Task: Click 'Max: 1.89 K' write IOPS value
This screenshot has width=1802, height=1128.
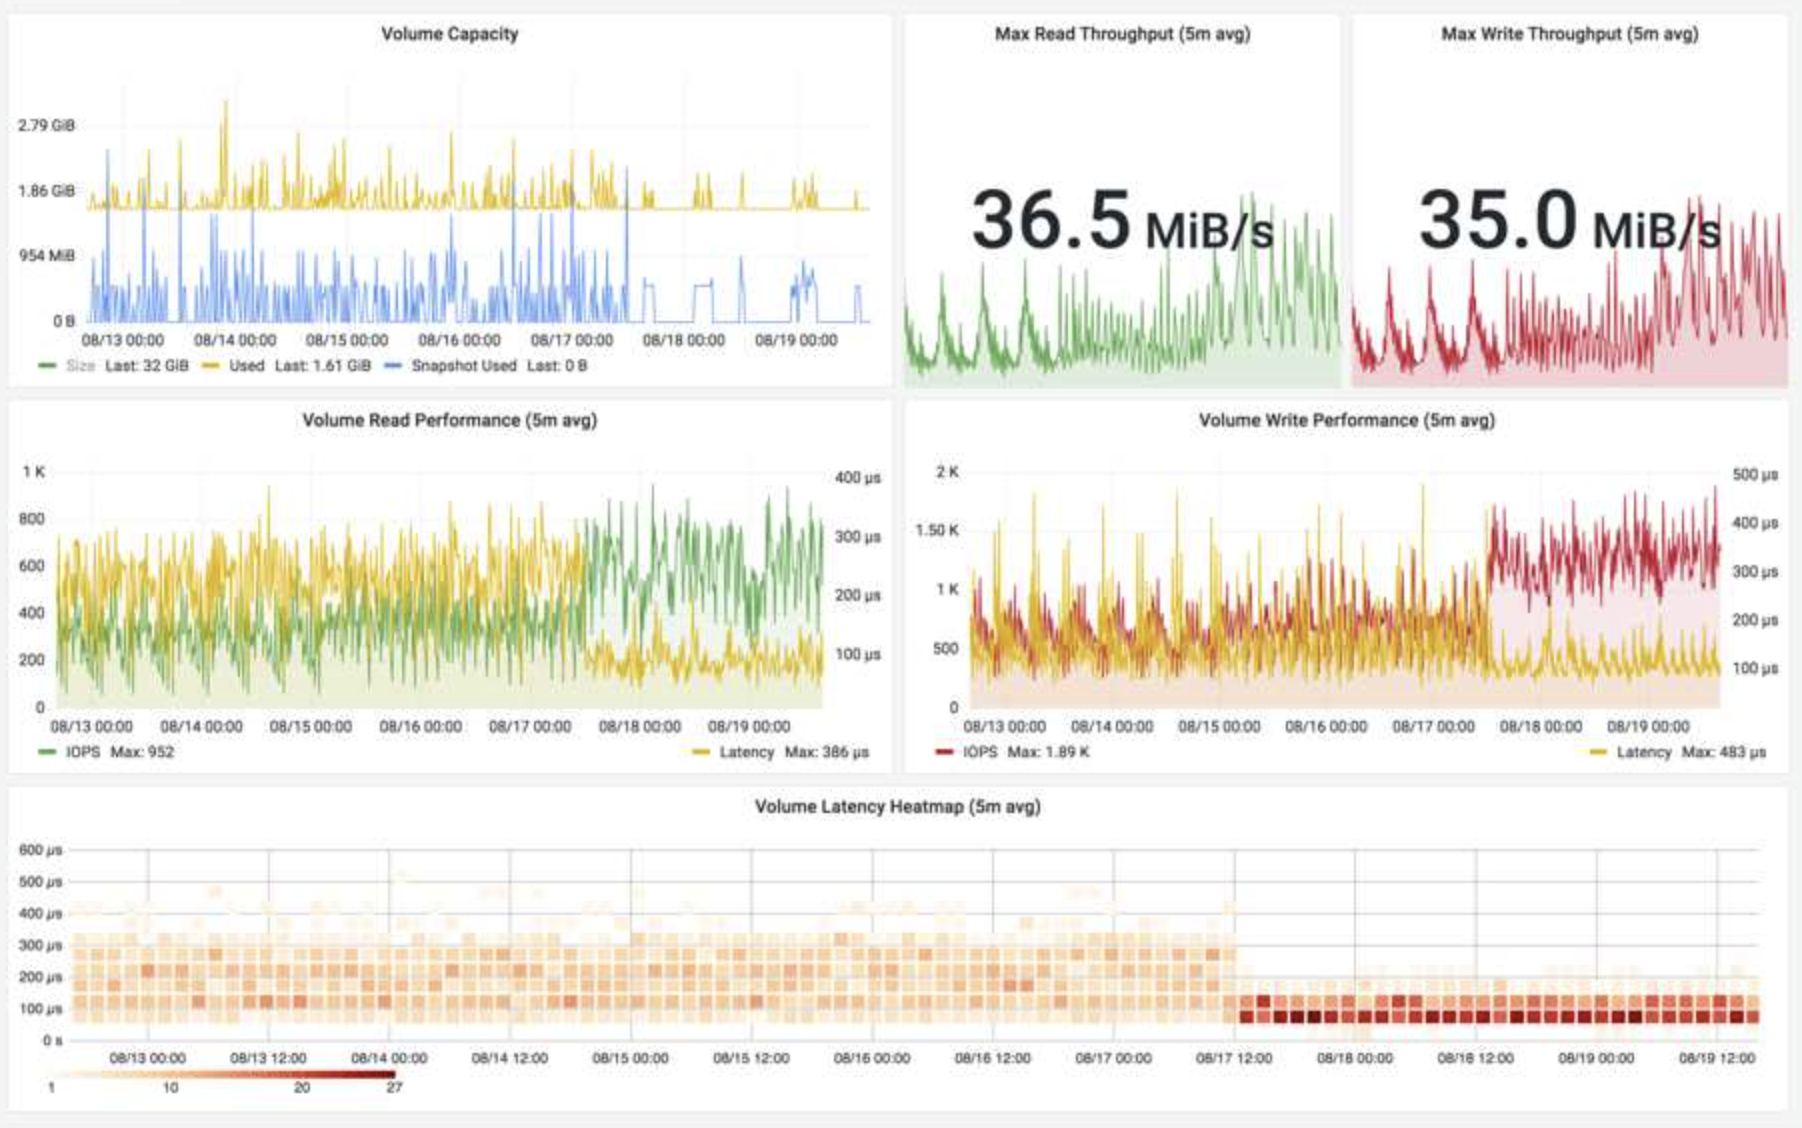Action: point(1048,752)
